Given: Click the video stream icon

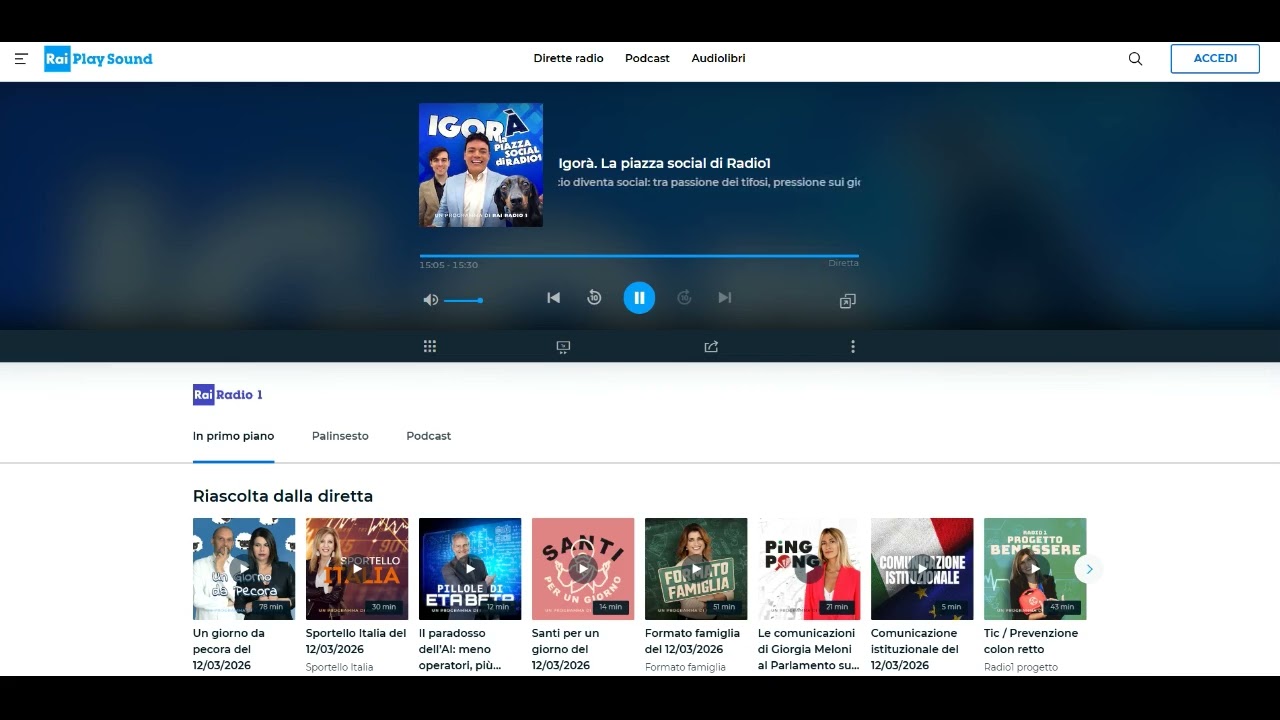Looking at the screenshot, I should 563,347.
